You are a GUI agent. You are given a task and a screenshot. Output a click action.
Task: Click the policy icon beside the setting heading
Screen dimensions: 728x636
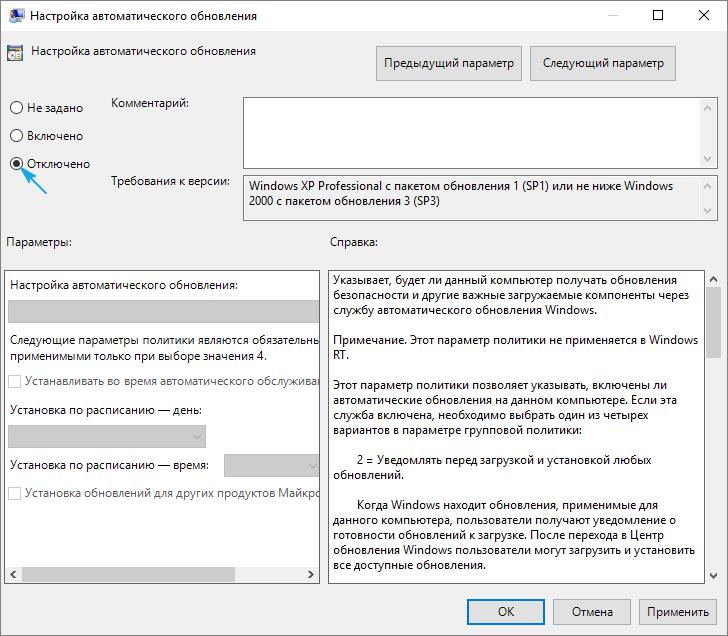[x=16, y=53]
